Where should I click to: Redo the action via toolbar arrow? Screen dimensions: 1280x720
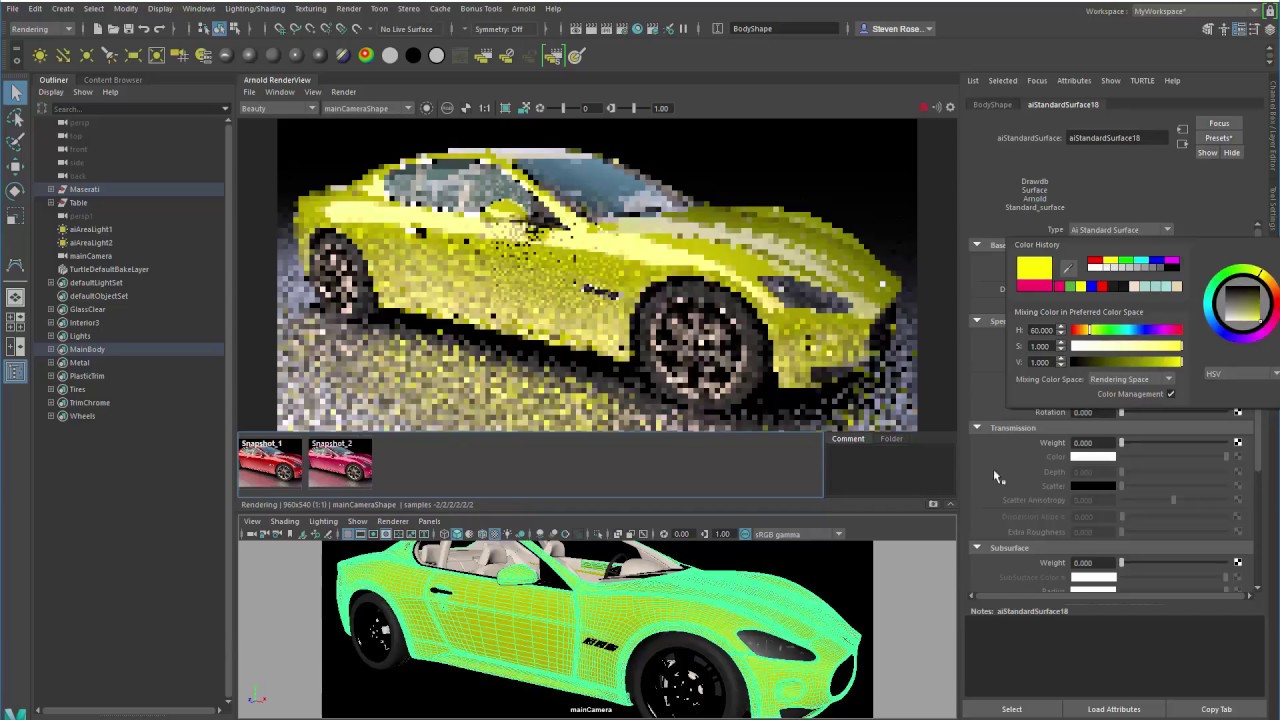(x=159, y=29)
